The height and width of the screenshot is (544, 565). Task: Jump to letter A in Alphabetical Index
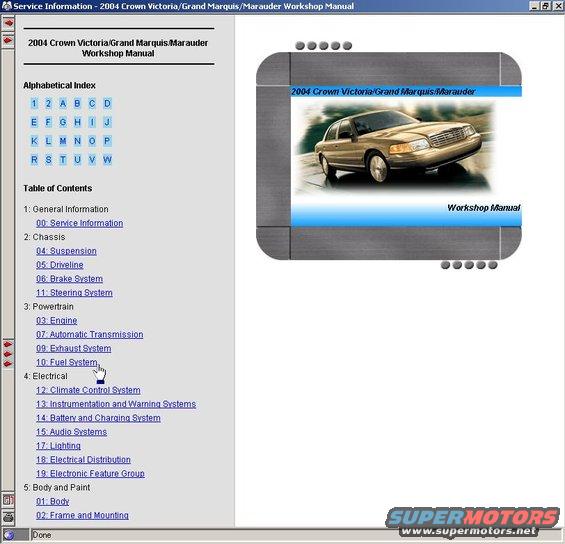63,104
